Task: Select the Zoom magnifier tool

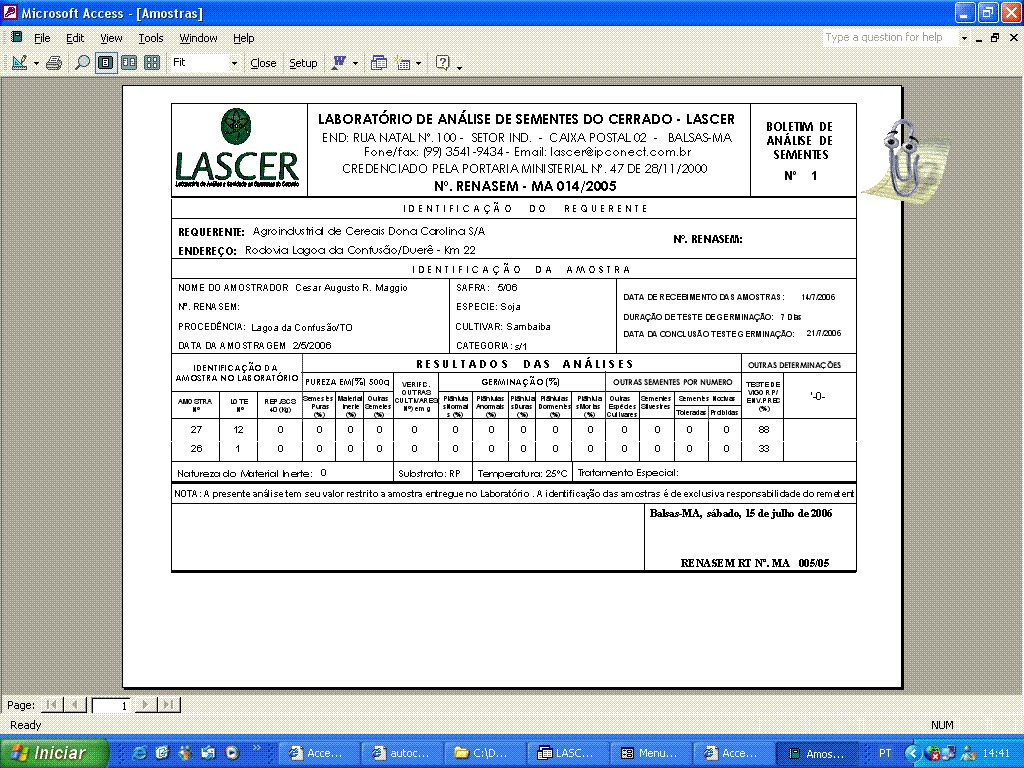Action: point(82,63)
